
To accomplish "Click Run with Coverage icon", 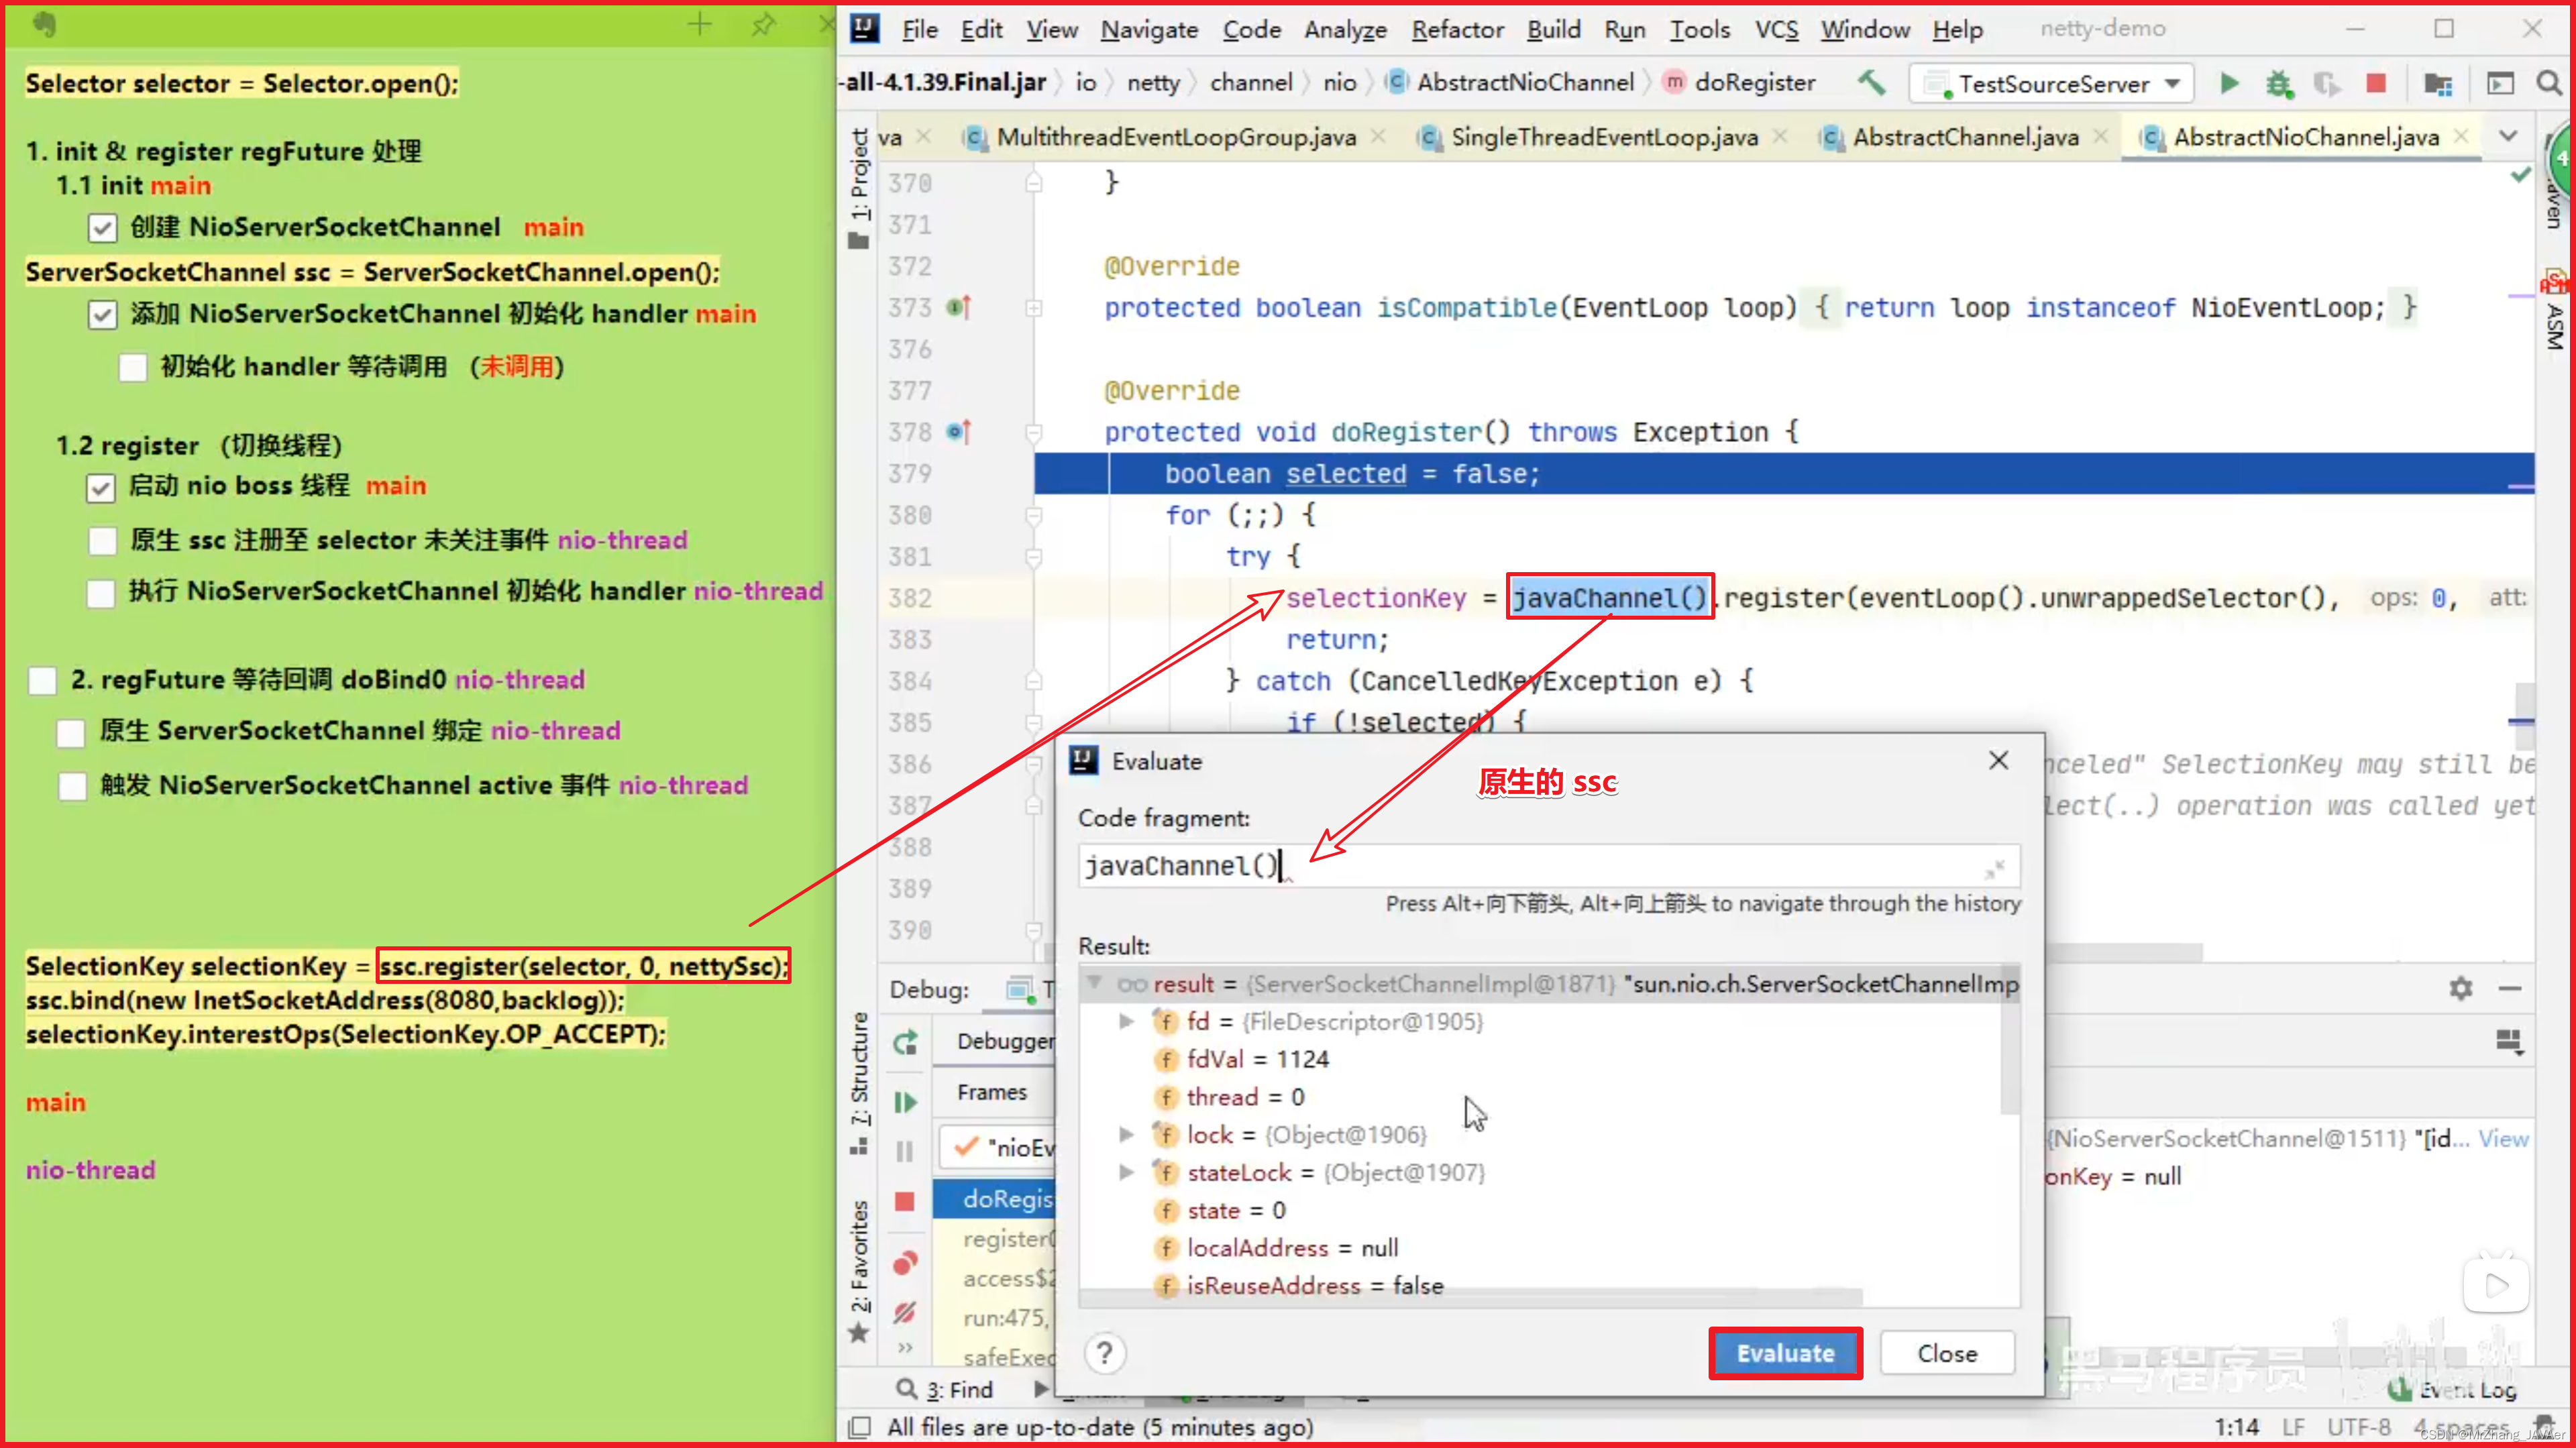I will (2327, 83).
